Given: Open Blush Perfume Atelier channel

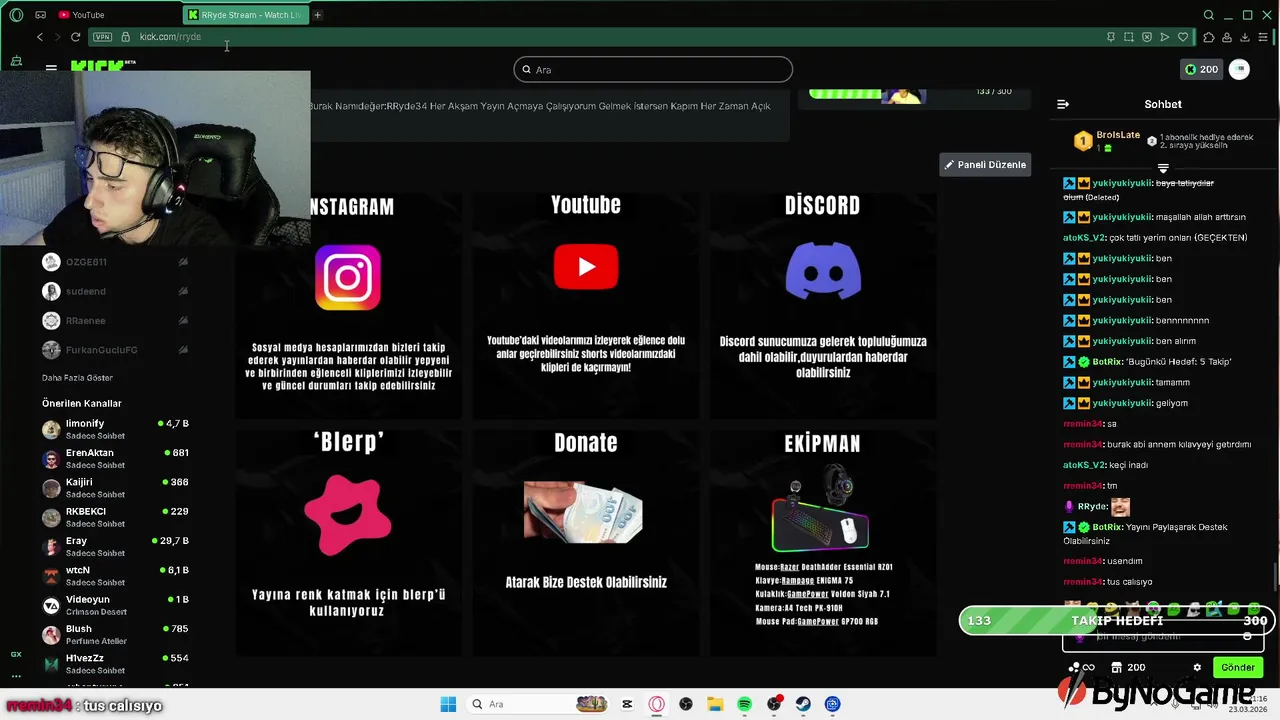Looking at the screenshot, I should pyautogui.click(x=115, y=634).
